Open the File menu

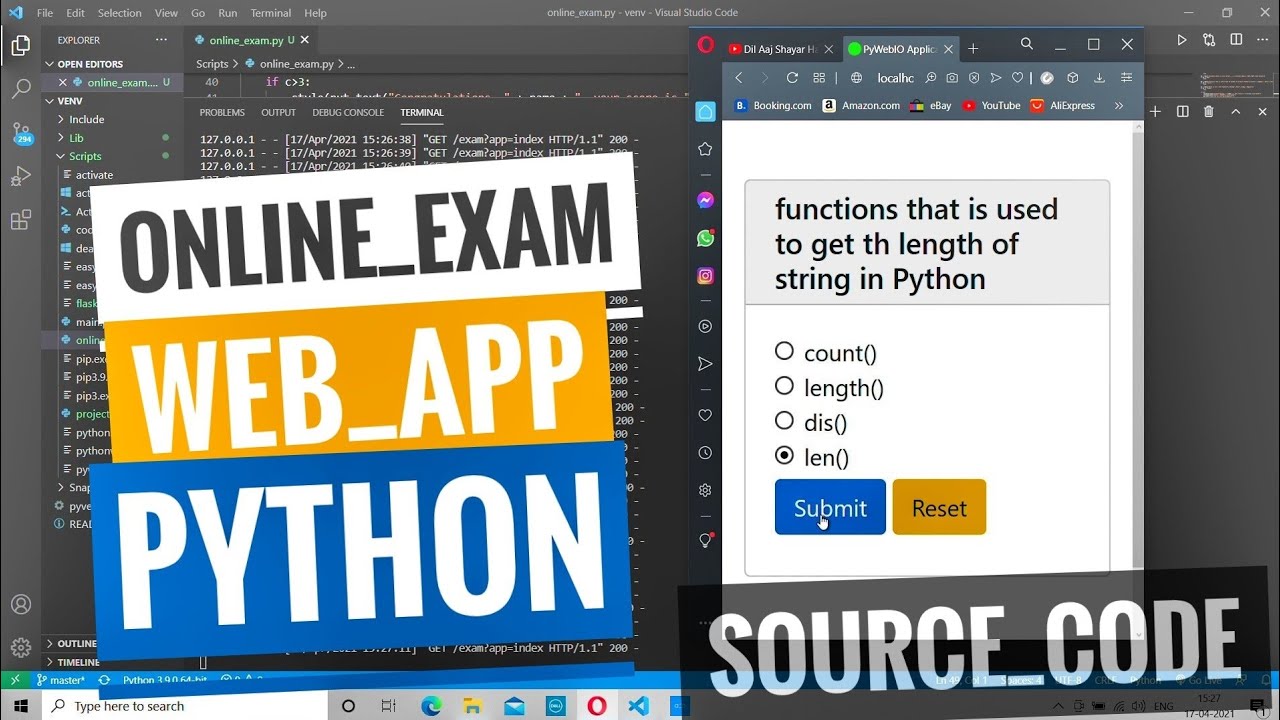(x=45, y=13)
